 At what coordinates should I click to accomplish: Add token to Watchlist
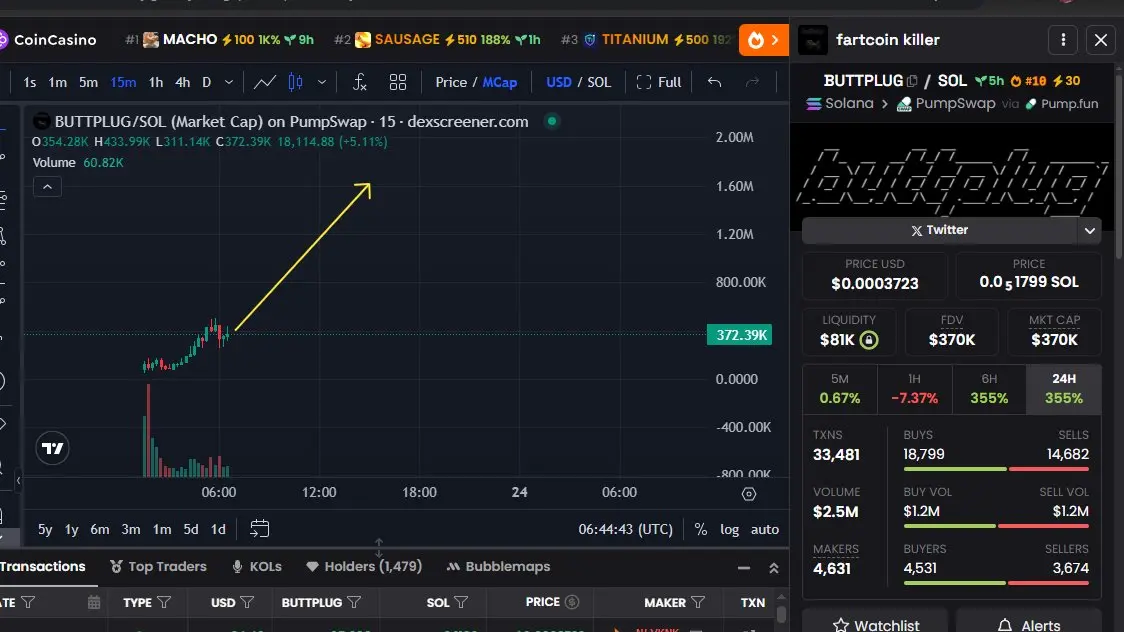(x=876, y=623)
